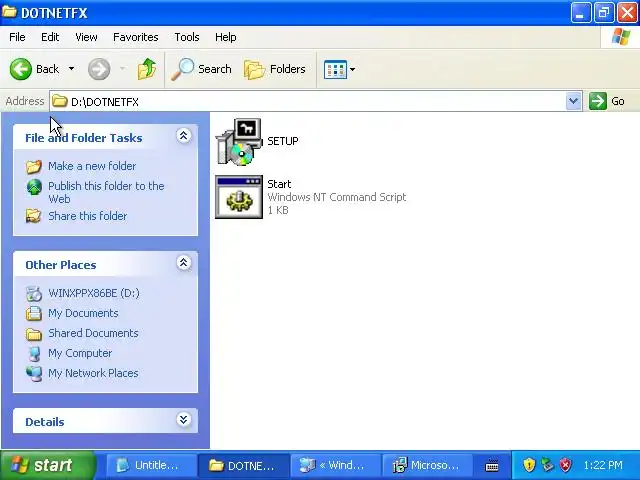Click the yellow security shield tray icon
This screenshot has height=480, width=640.
[x=529, y=465]
